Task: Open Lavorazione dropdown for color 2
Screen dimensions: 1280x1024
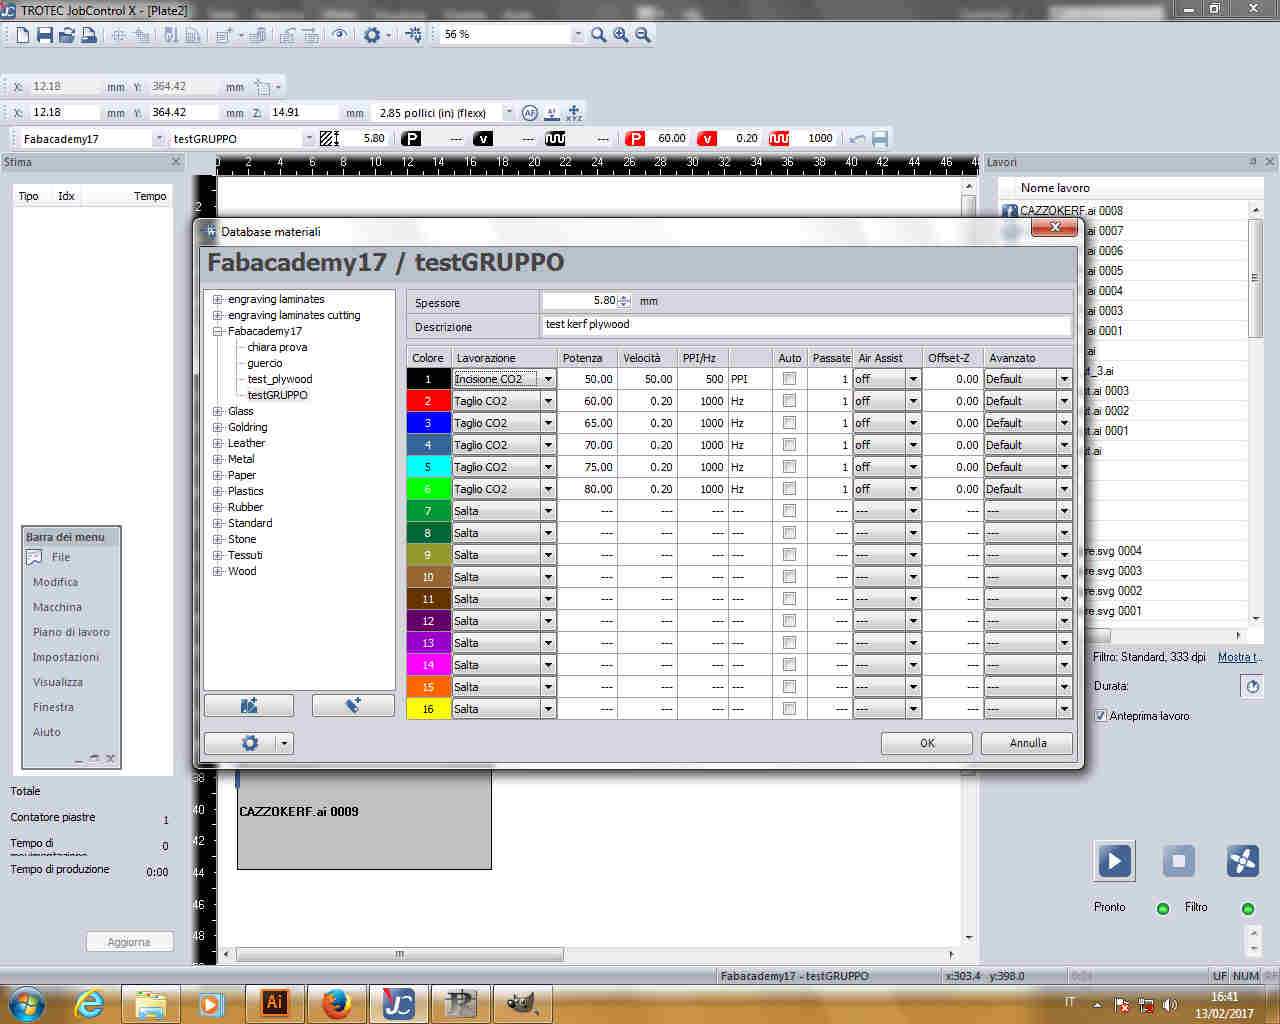Action: tap(548, 401)
